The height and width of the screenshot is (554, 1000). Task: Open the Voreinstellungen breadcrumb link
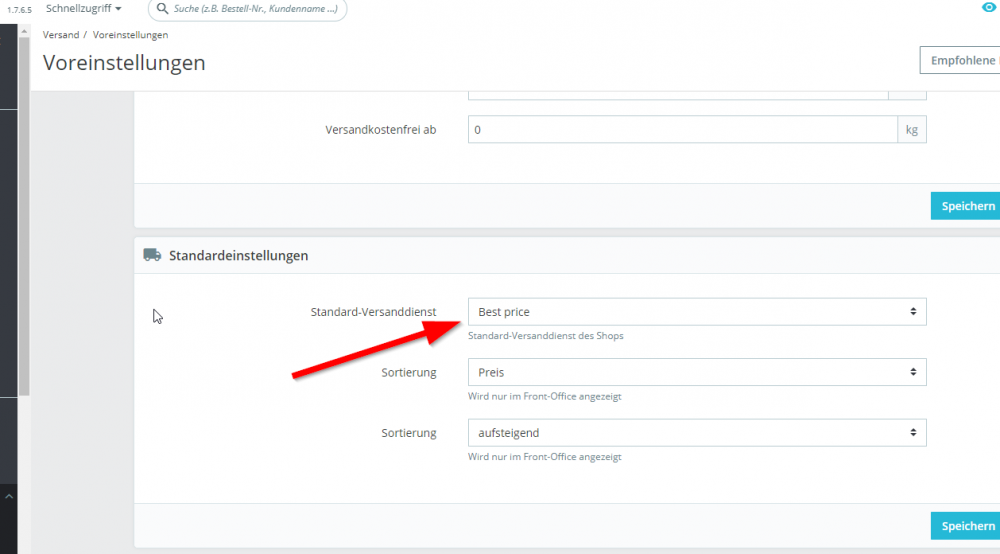(x=130, y=34)
